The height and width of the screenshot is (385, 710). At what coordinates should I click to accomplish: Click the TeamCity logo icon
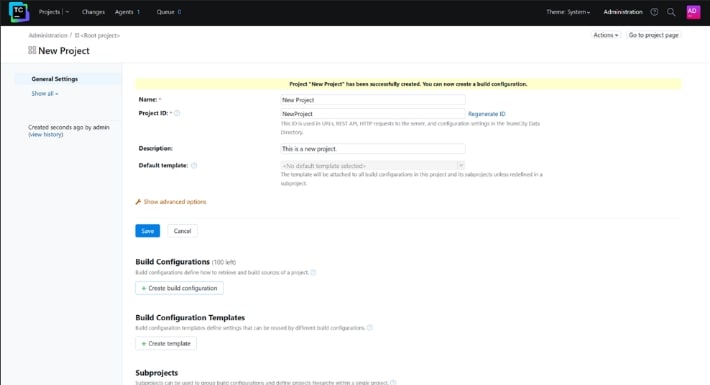coord(19,12)
